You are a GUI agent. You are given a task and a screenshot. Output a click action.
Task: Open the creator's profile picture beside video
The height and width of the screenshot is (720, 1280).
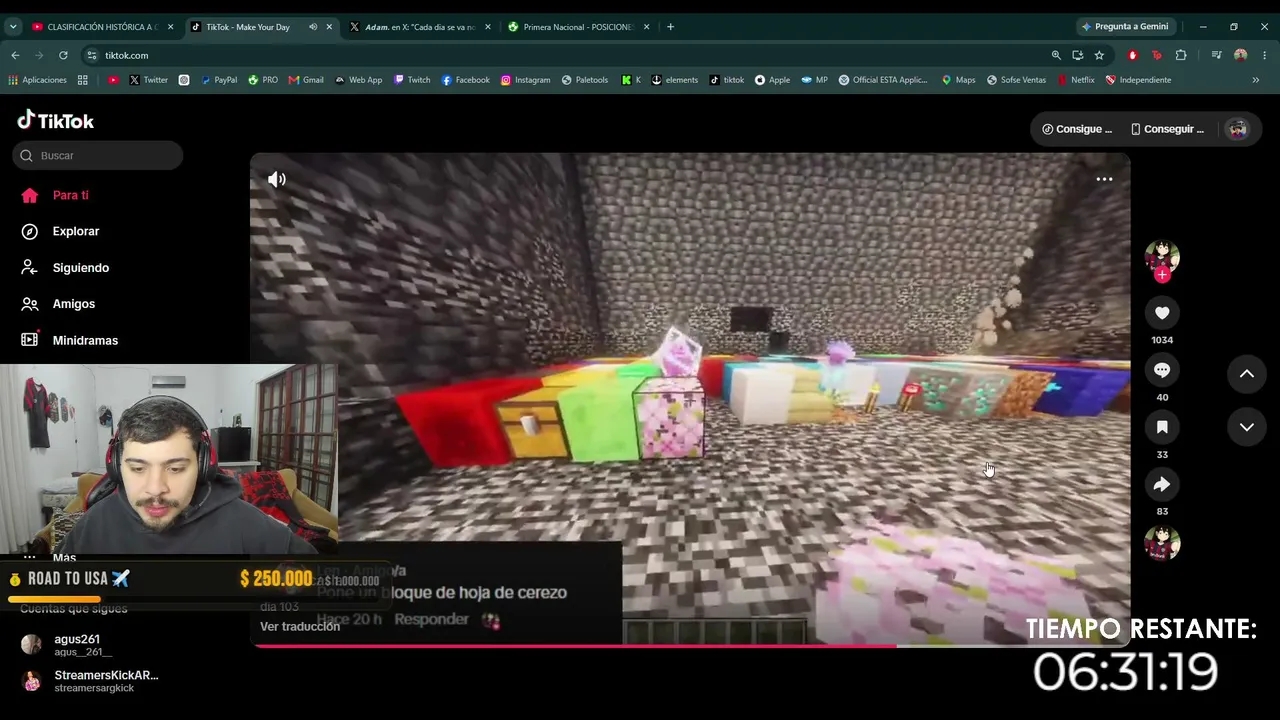click(1162, 257)
